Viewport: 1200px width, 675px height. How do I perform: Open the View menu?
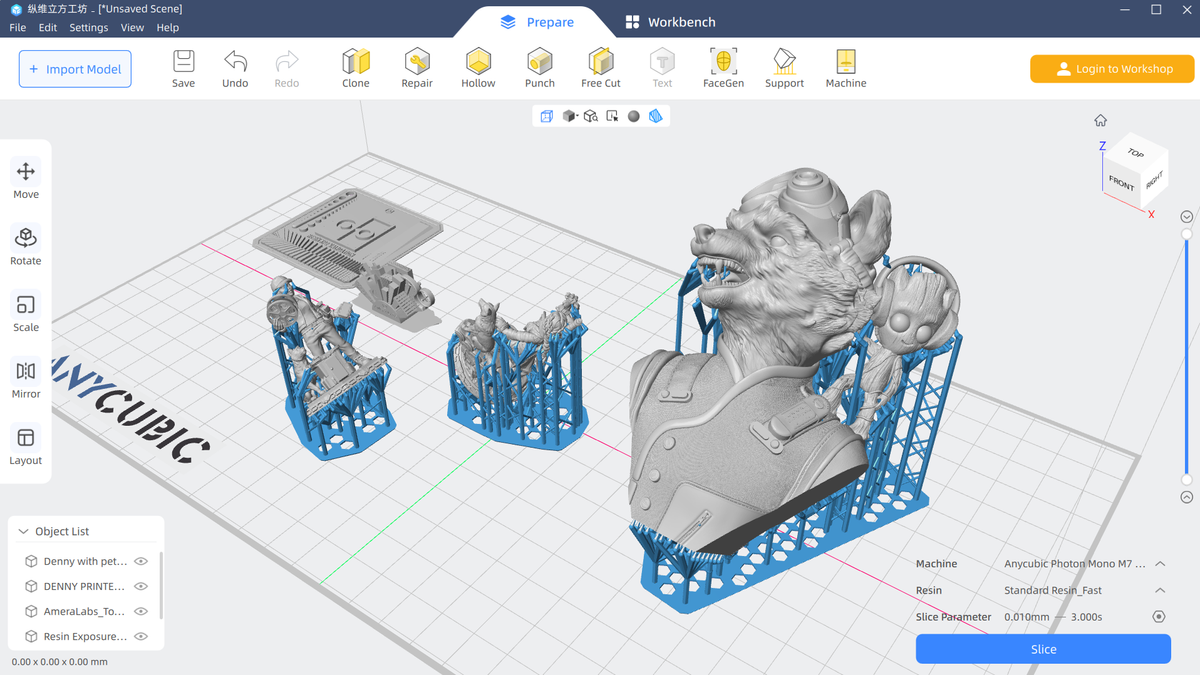pyautogui.click(x=132, y=28)
